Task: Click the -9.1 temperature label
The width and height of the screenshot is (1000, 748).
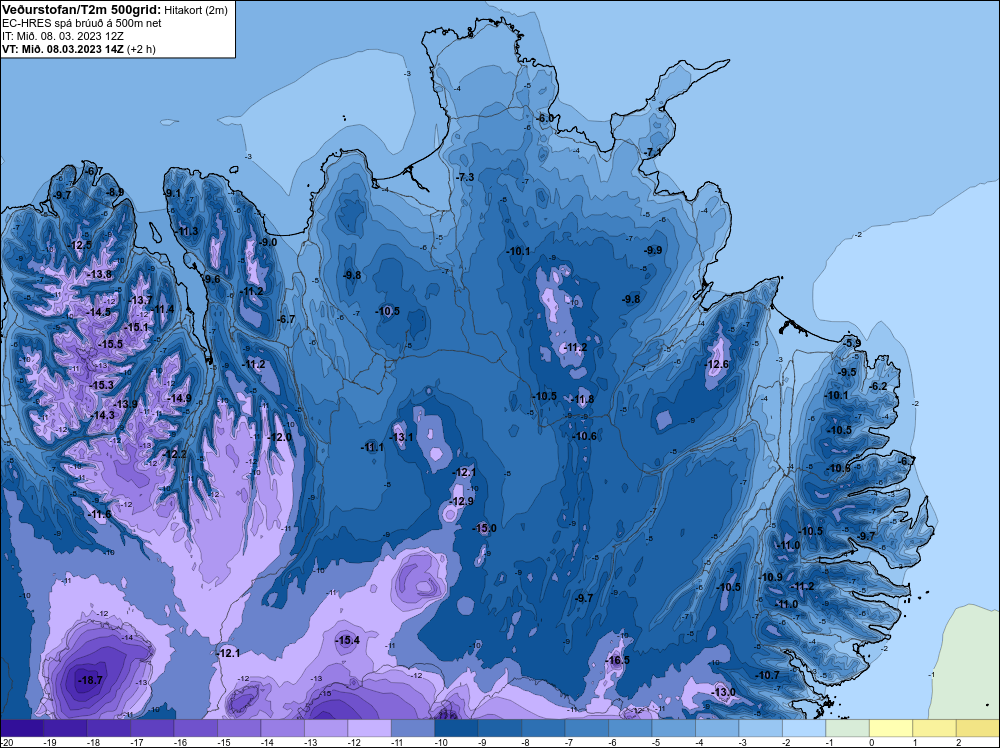Action: pos(172,193)
